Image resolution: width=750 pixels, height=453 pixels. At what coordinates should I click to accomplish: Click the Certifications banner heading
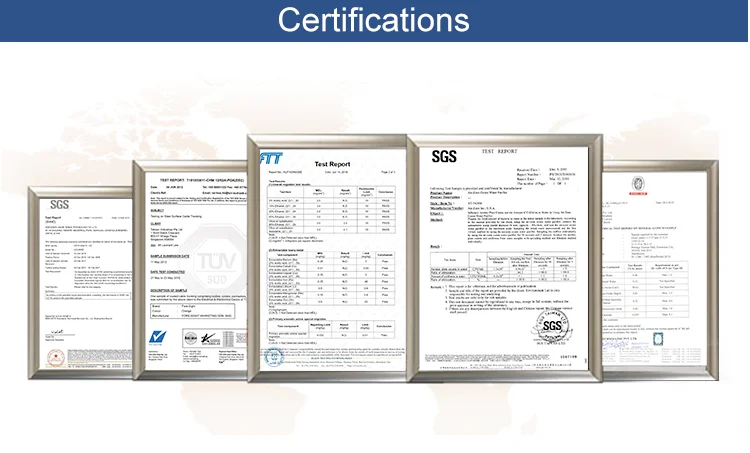pos(374,20)
